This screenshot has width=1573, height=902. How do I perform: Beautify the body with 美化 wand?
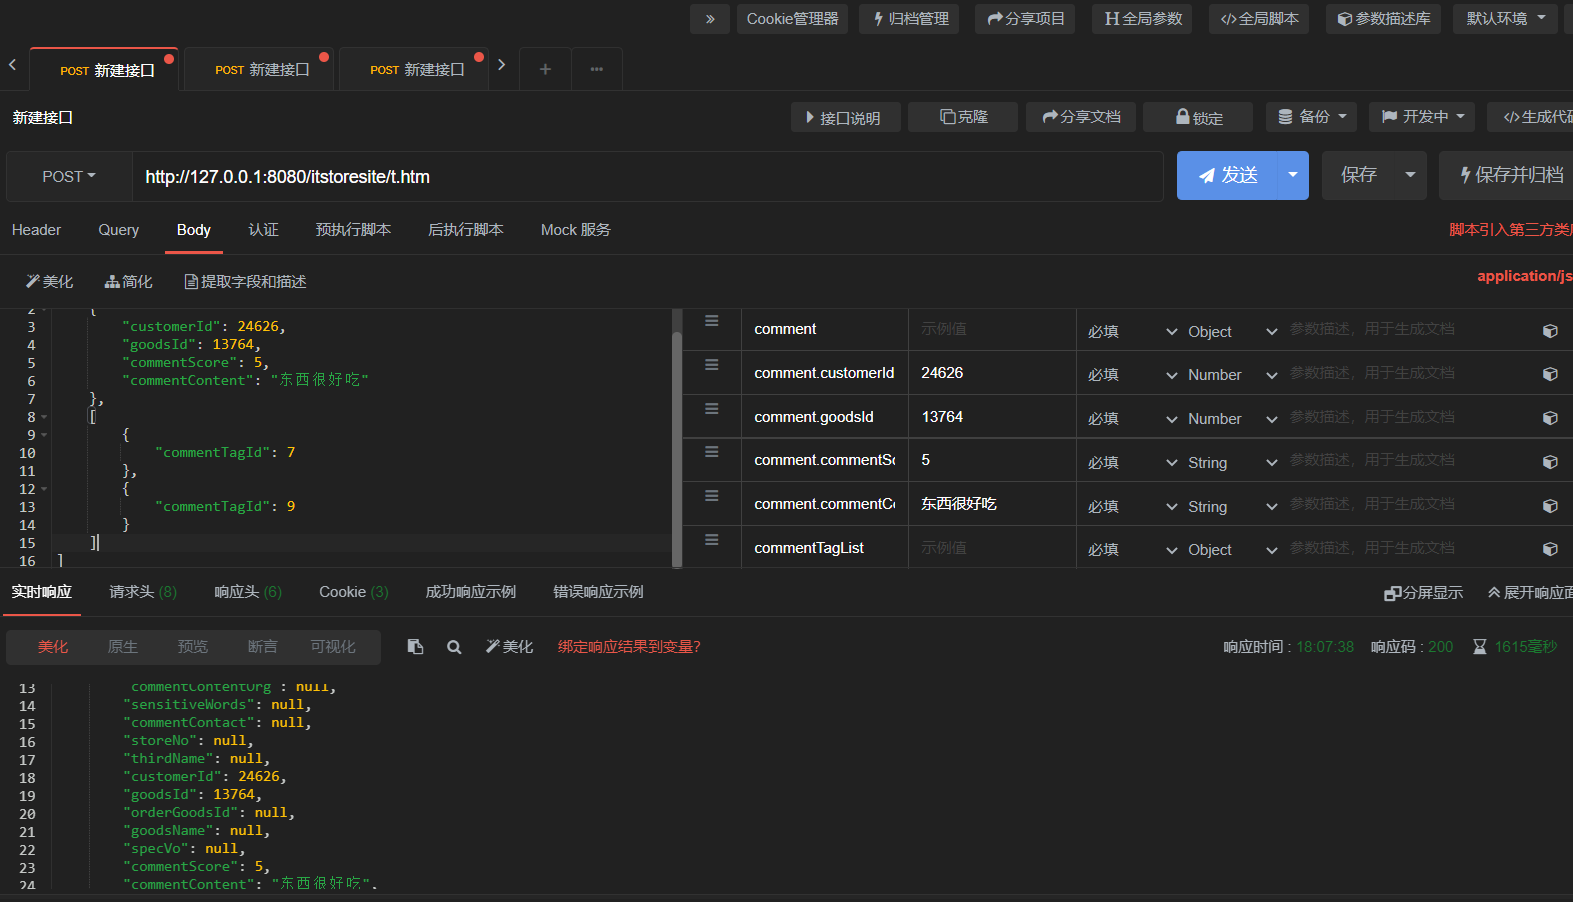click(x=50, y=282)
